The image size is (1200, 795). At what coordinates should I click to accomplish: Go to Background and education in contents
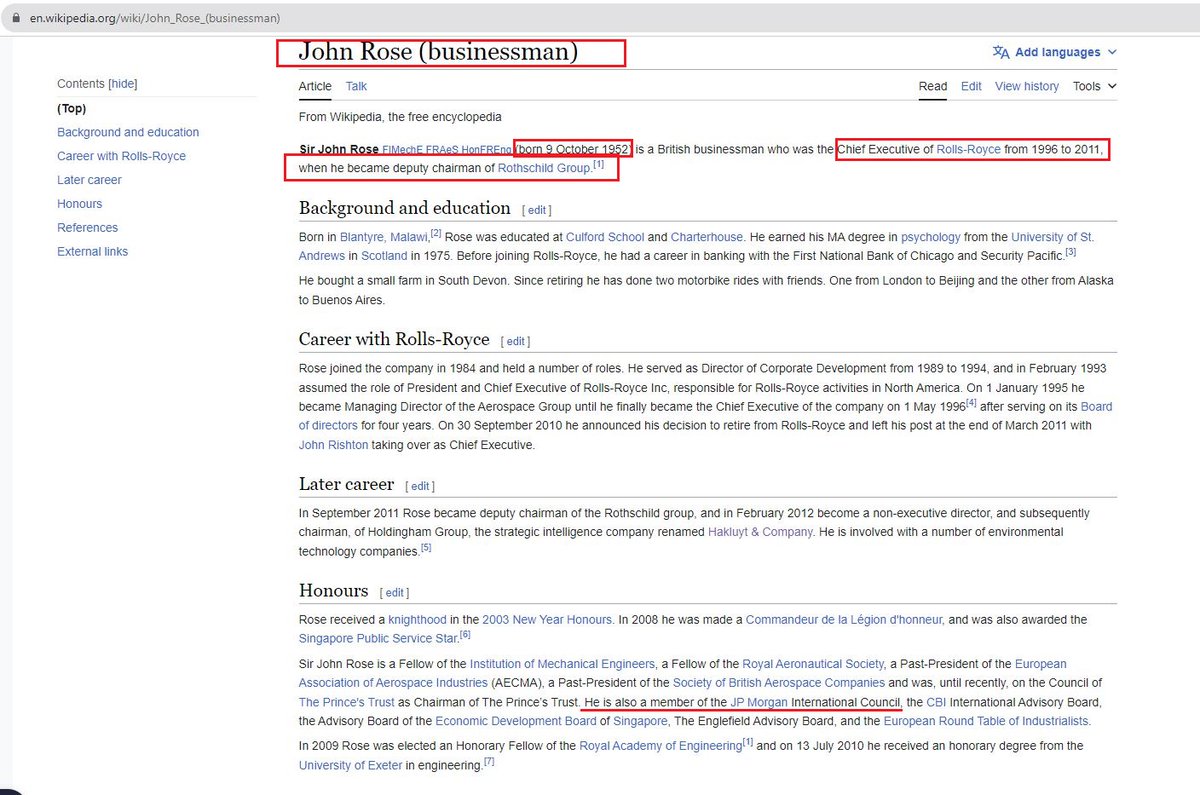point(128,132)
